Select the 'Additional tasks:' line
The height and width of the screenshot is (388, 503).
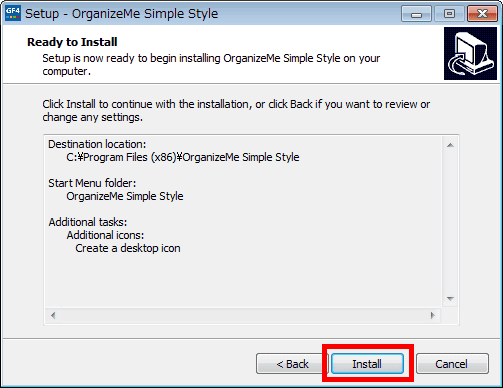(x=88, y=222)
